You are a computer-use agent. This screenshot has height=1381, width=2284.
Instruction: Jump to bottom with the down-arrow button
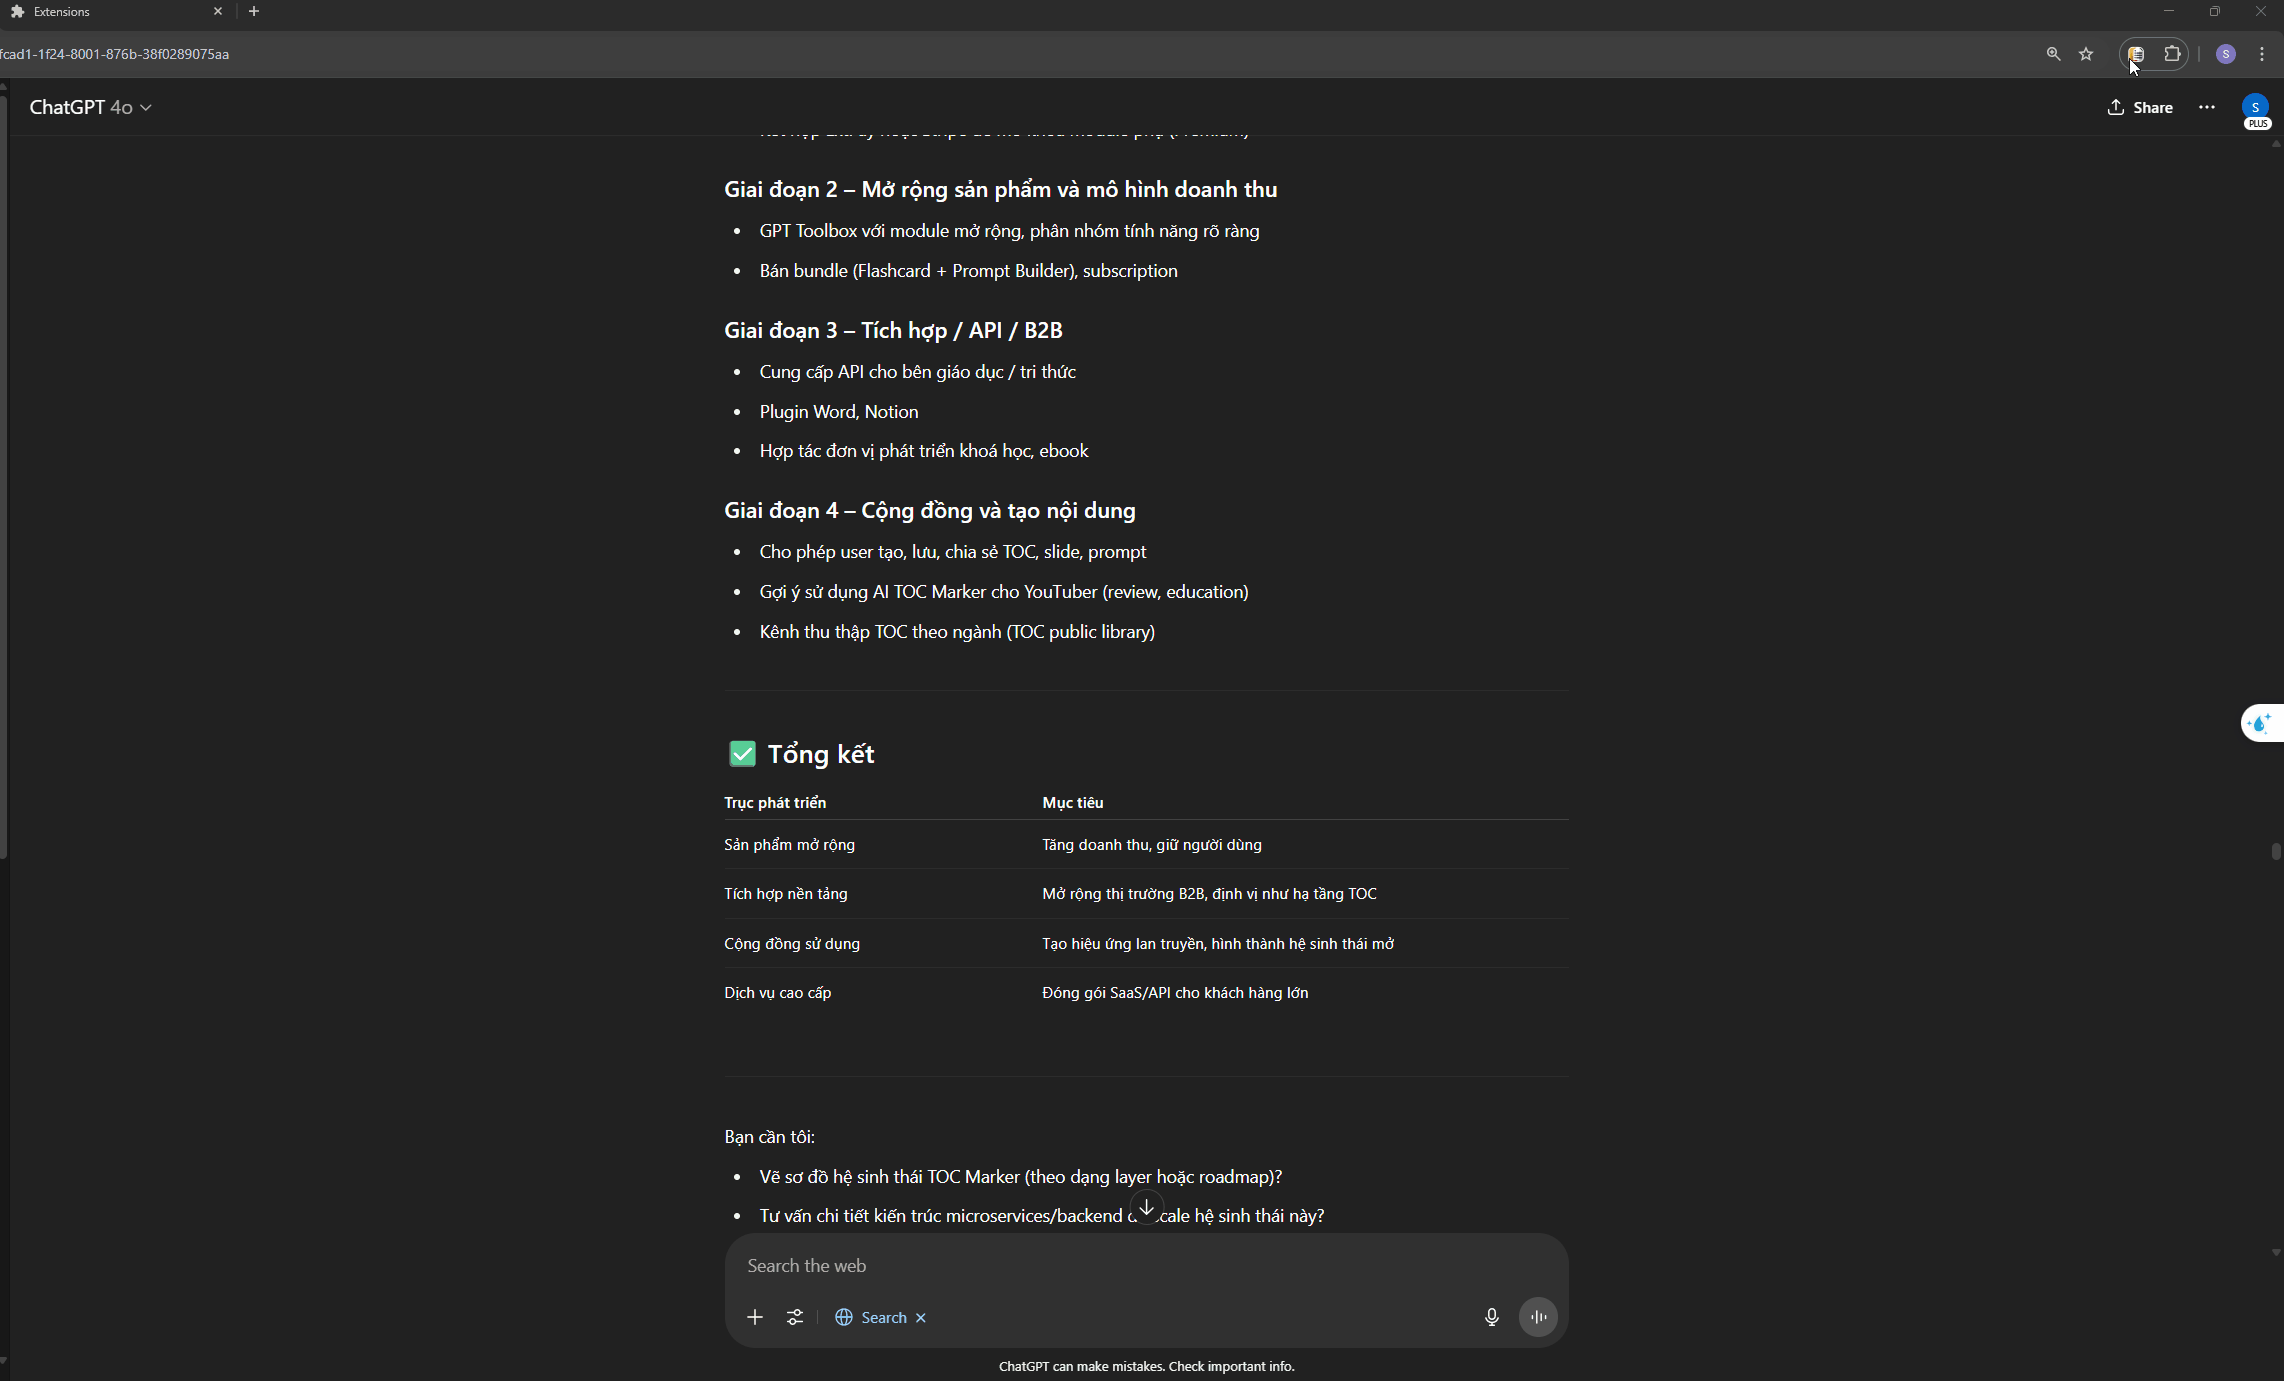1146,1207
